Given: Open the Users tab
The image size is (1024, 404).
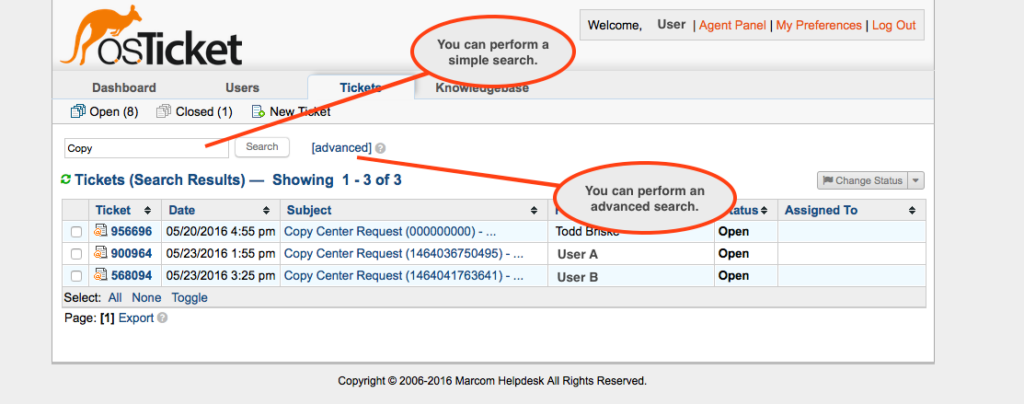Looking at the screenshot, I should click(x=242, y=87).
